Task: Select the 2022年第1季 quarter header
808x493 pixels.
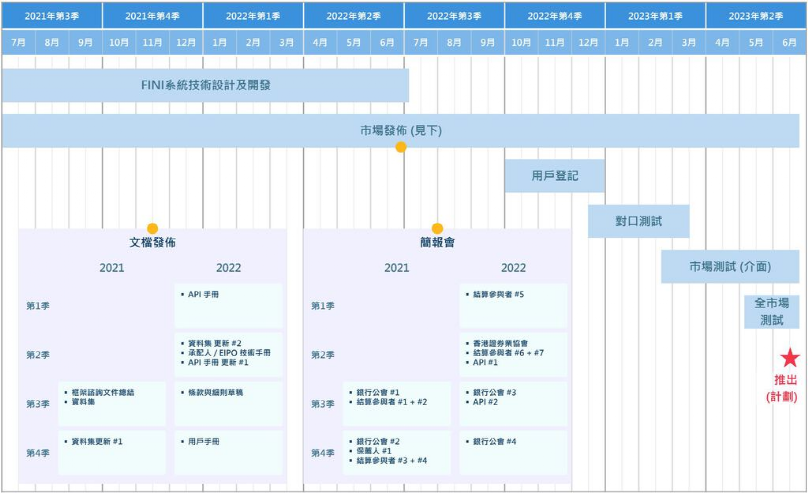Action: click(x=253, y=16)
